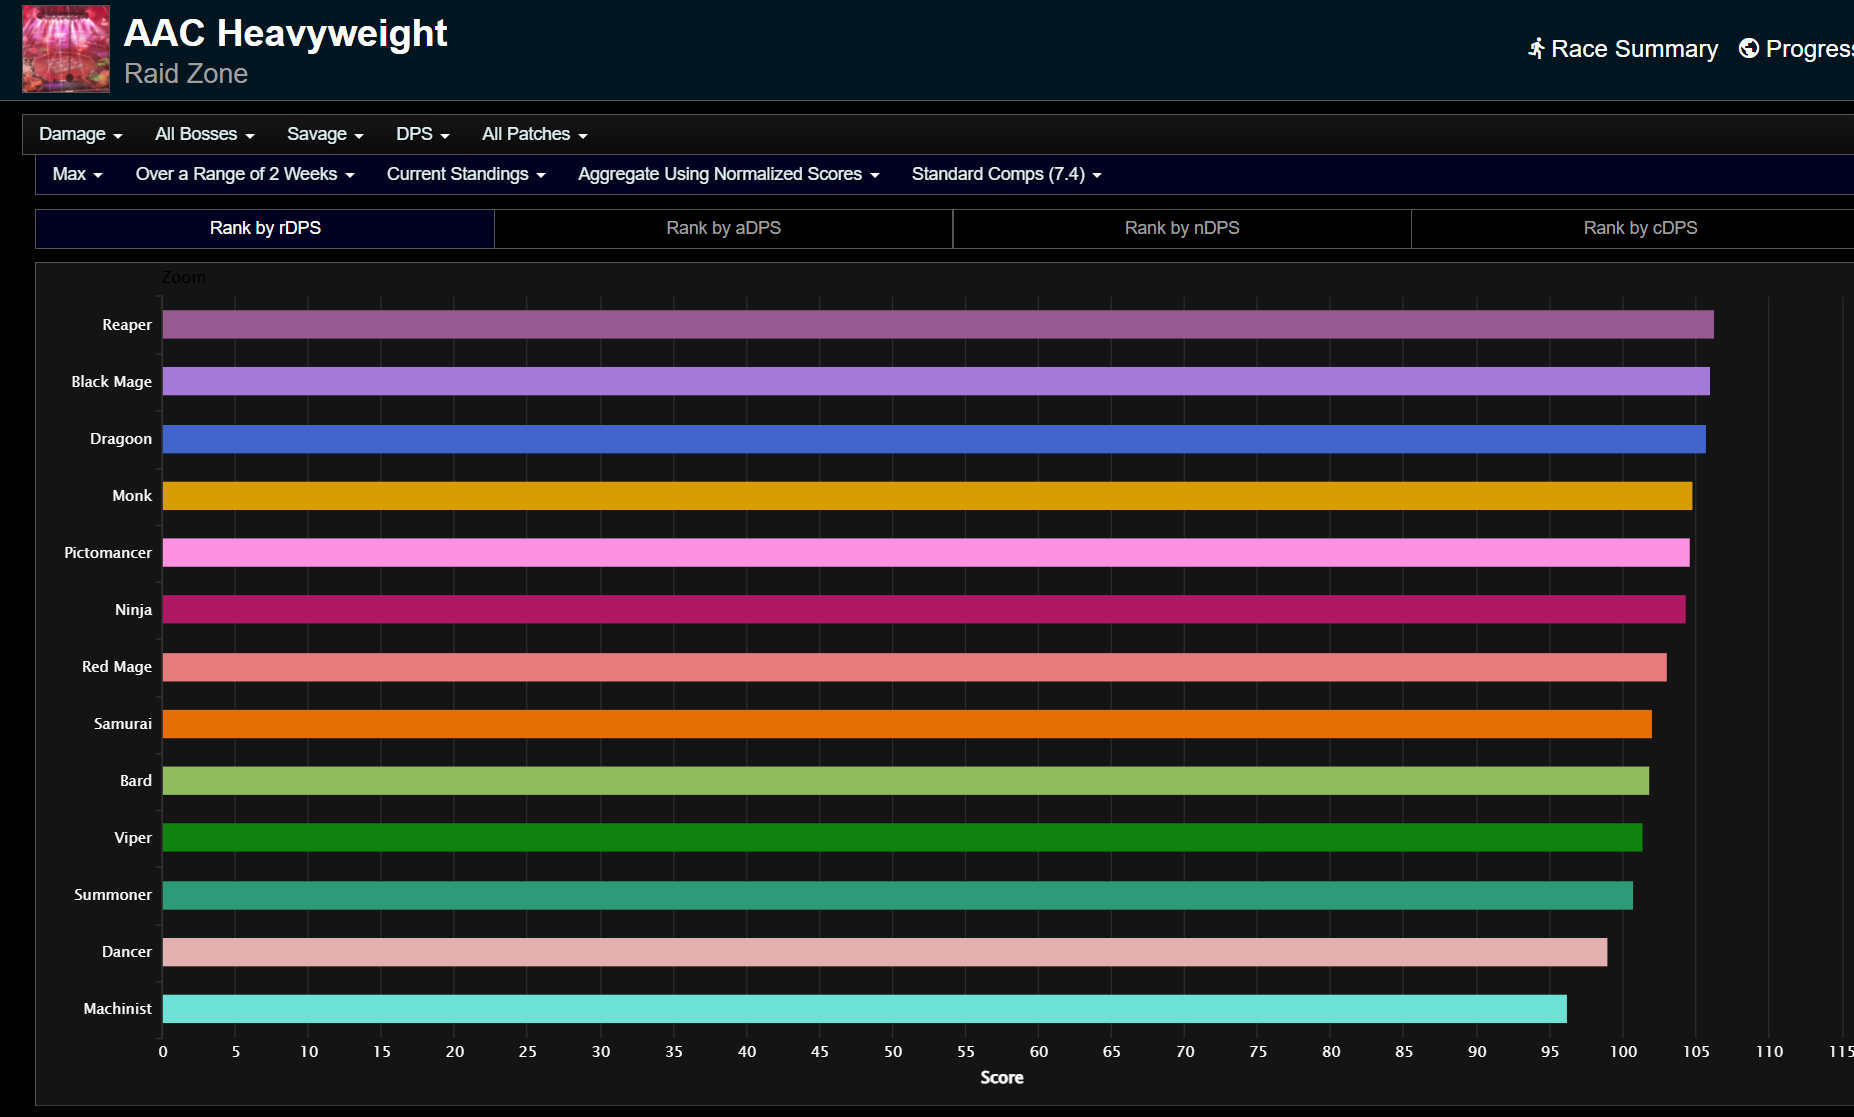This screenshot has height=1117, width=1854.
Task: Select the cyan Machinist score bar
Action: (865, 1009)
